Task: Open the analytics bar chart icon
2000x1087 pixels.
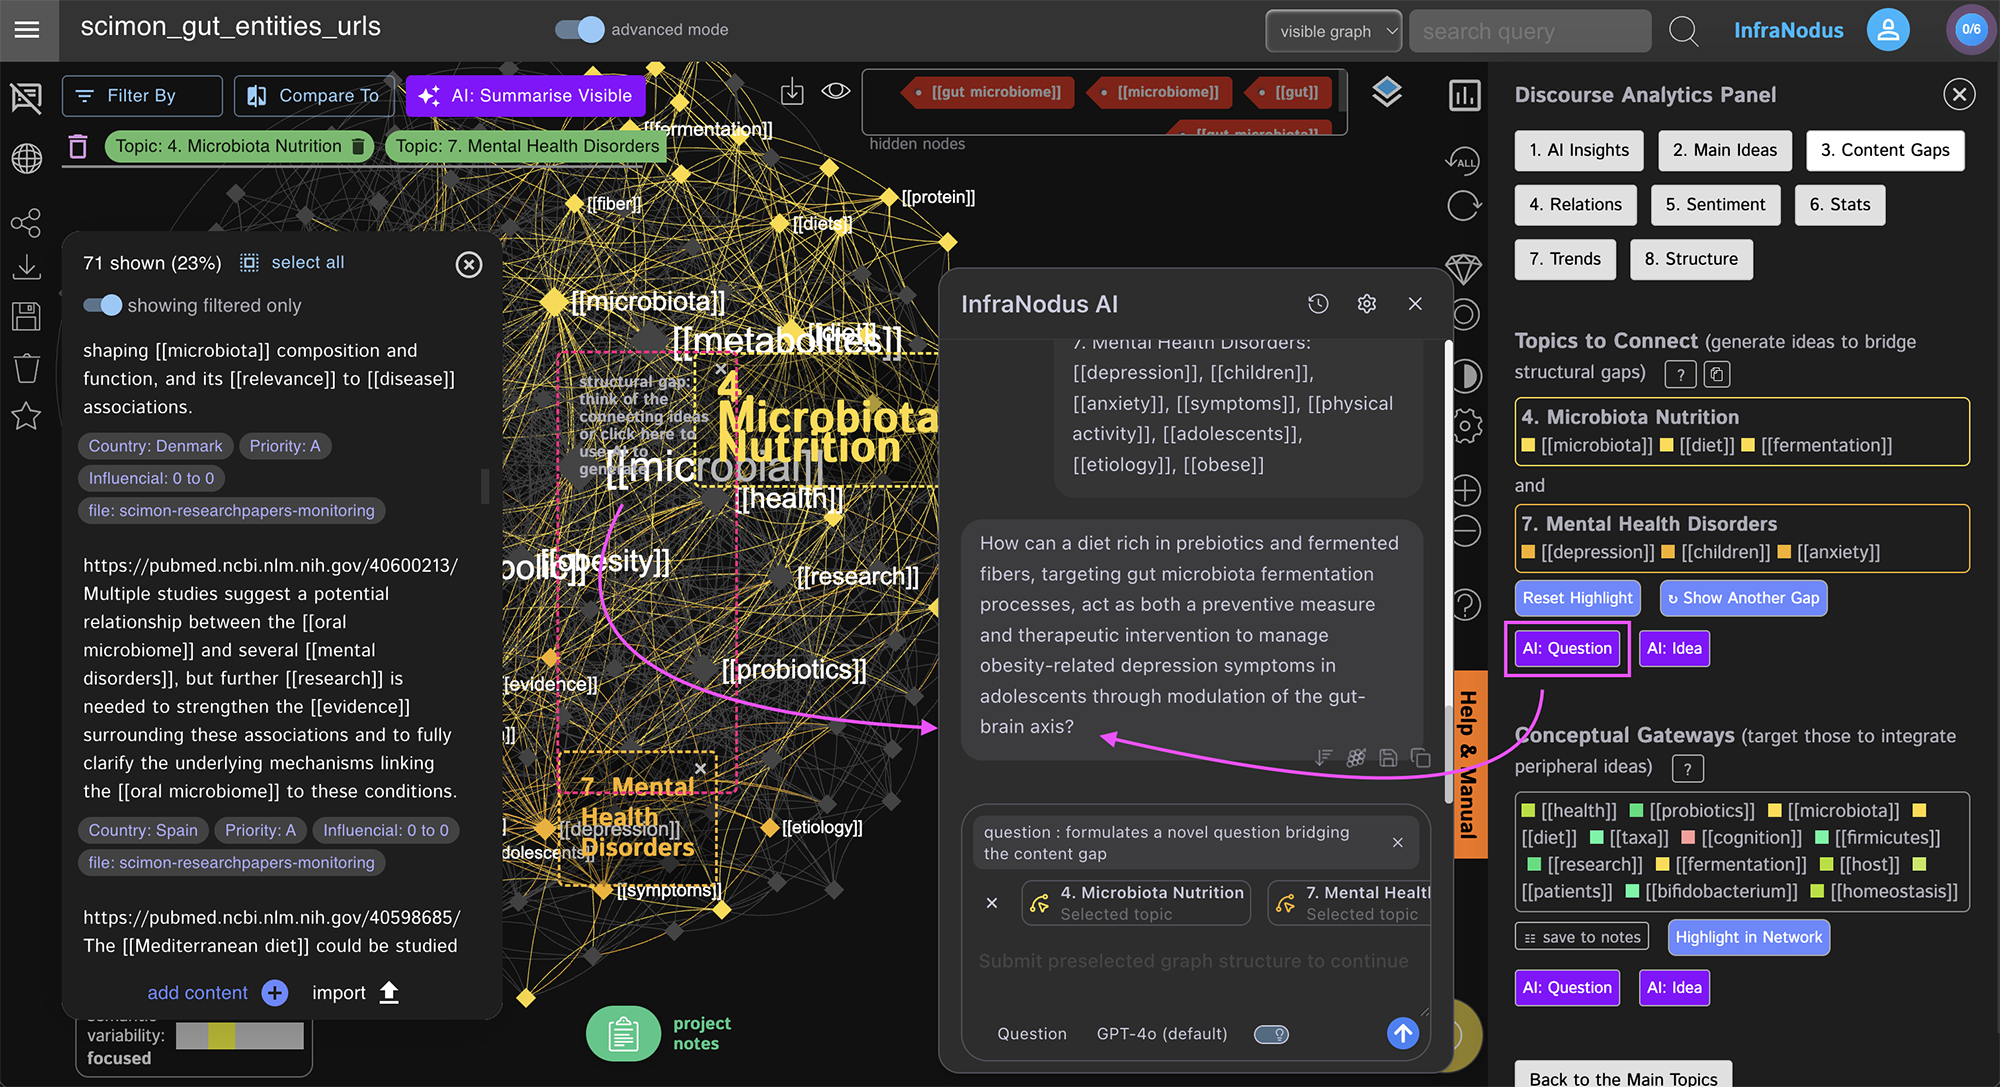Action: point(1465,96)
